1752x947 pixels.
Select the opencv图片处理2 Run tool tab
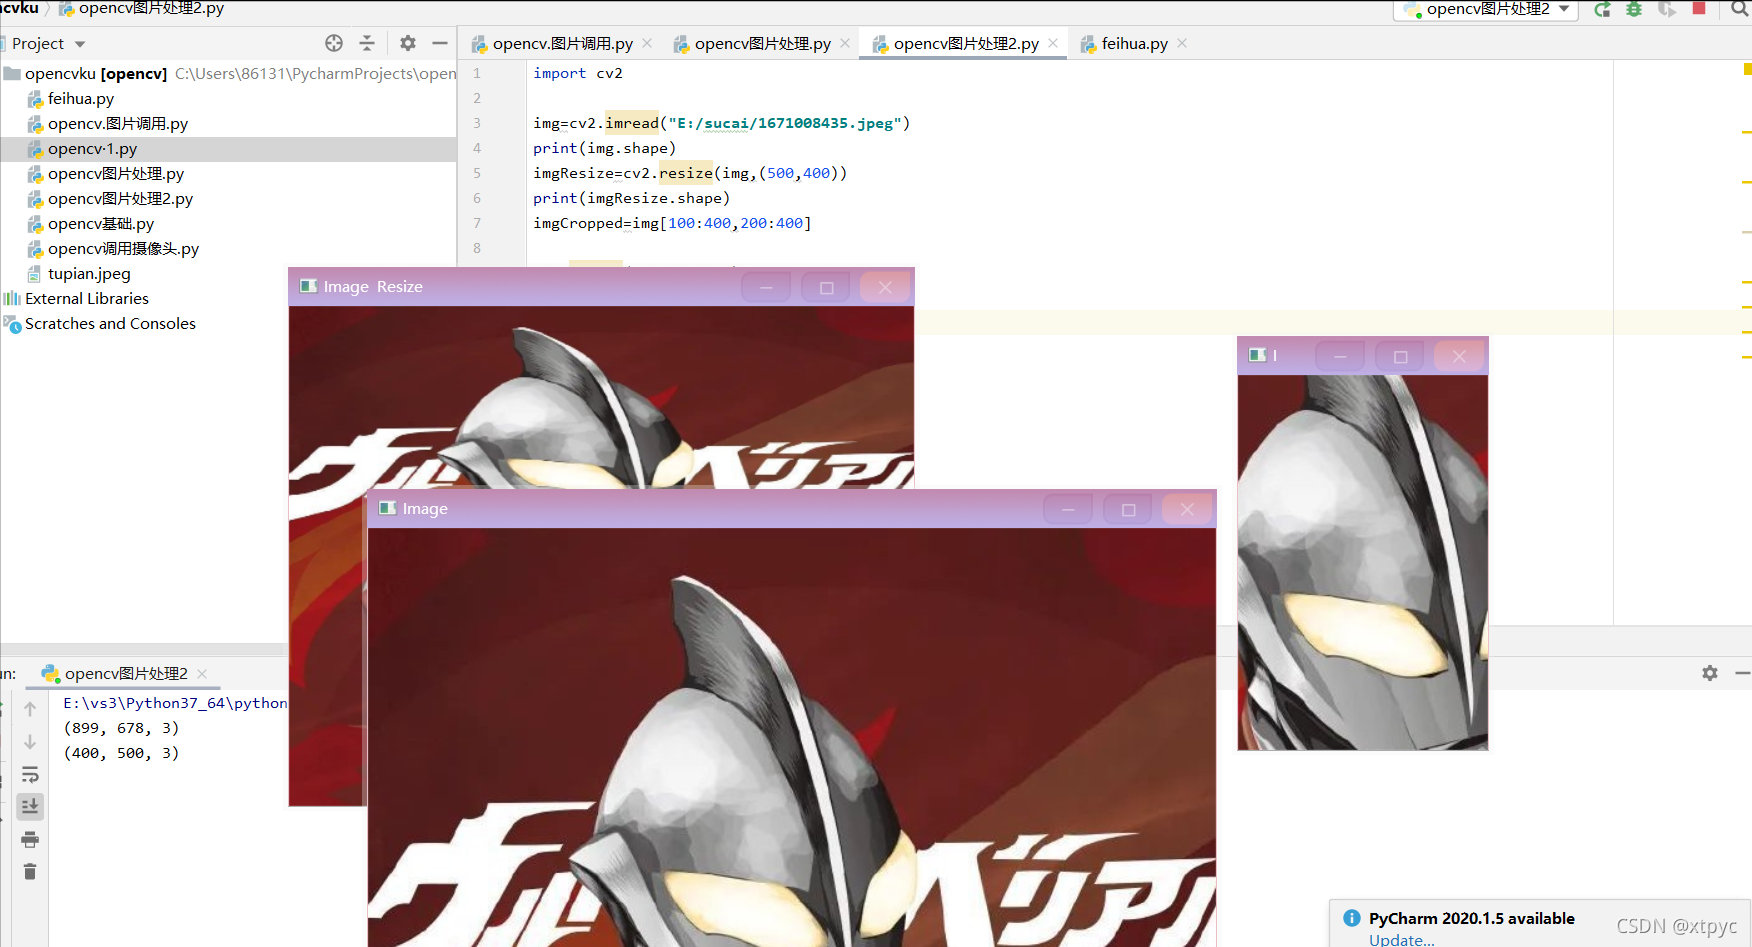(125, 673)
